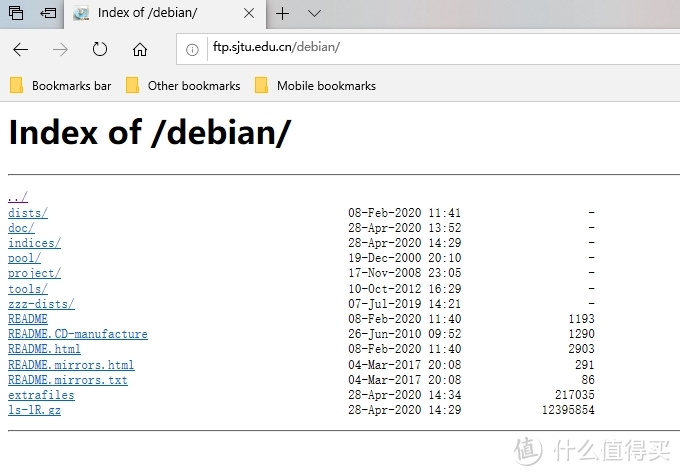Open the doc/ directory
Viewport: 680px width, 476px height.
pos(21,228)
